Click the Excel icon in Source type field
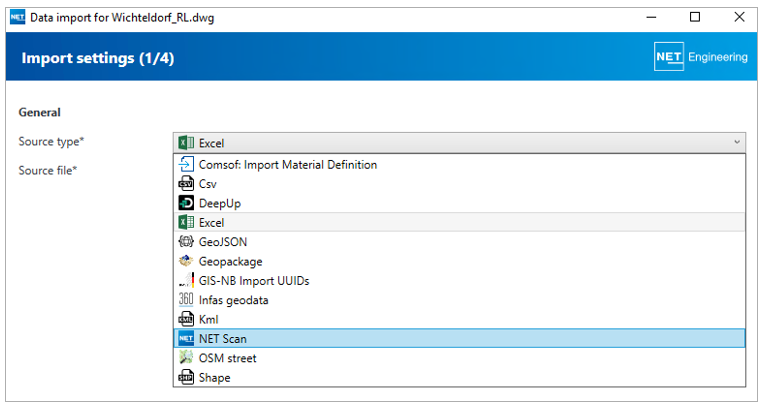763x411 pixels. pyautogui.click(x=186, y=143)
